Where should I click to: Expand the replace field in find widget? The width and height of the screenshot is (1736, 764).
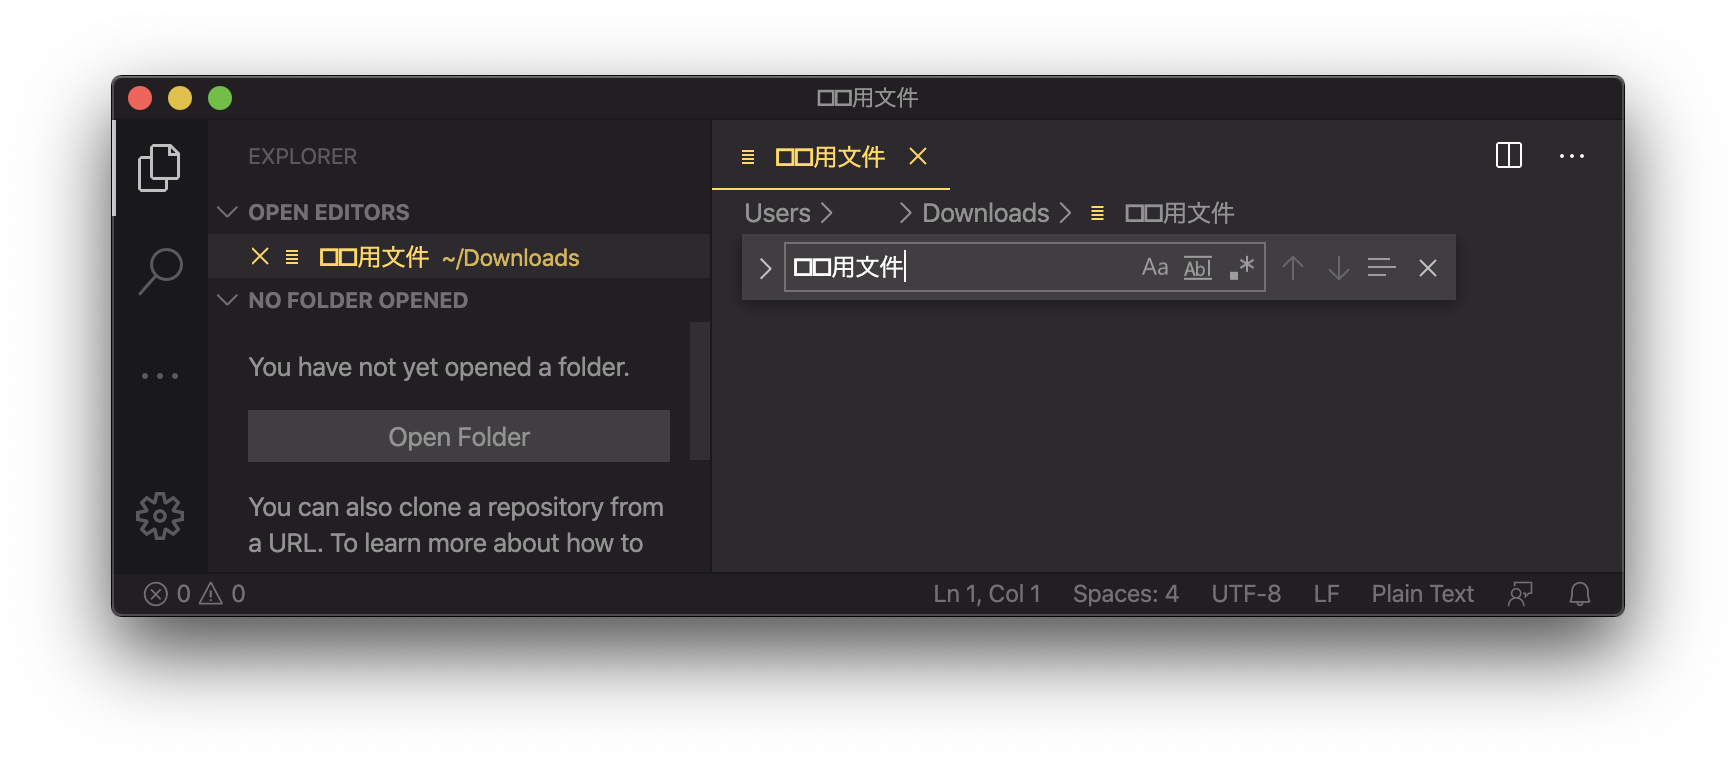click(765, 267)
